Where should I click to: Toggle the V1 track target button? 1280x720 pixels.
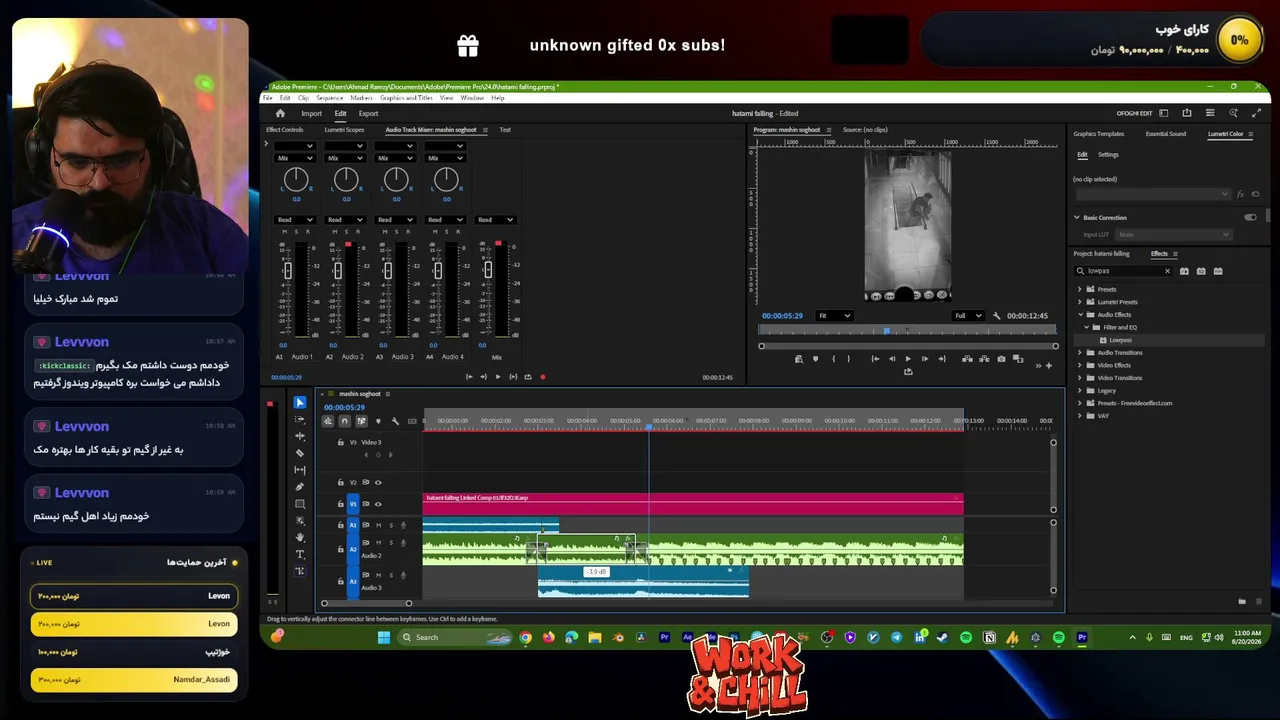(352, 504)
